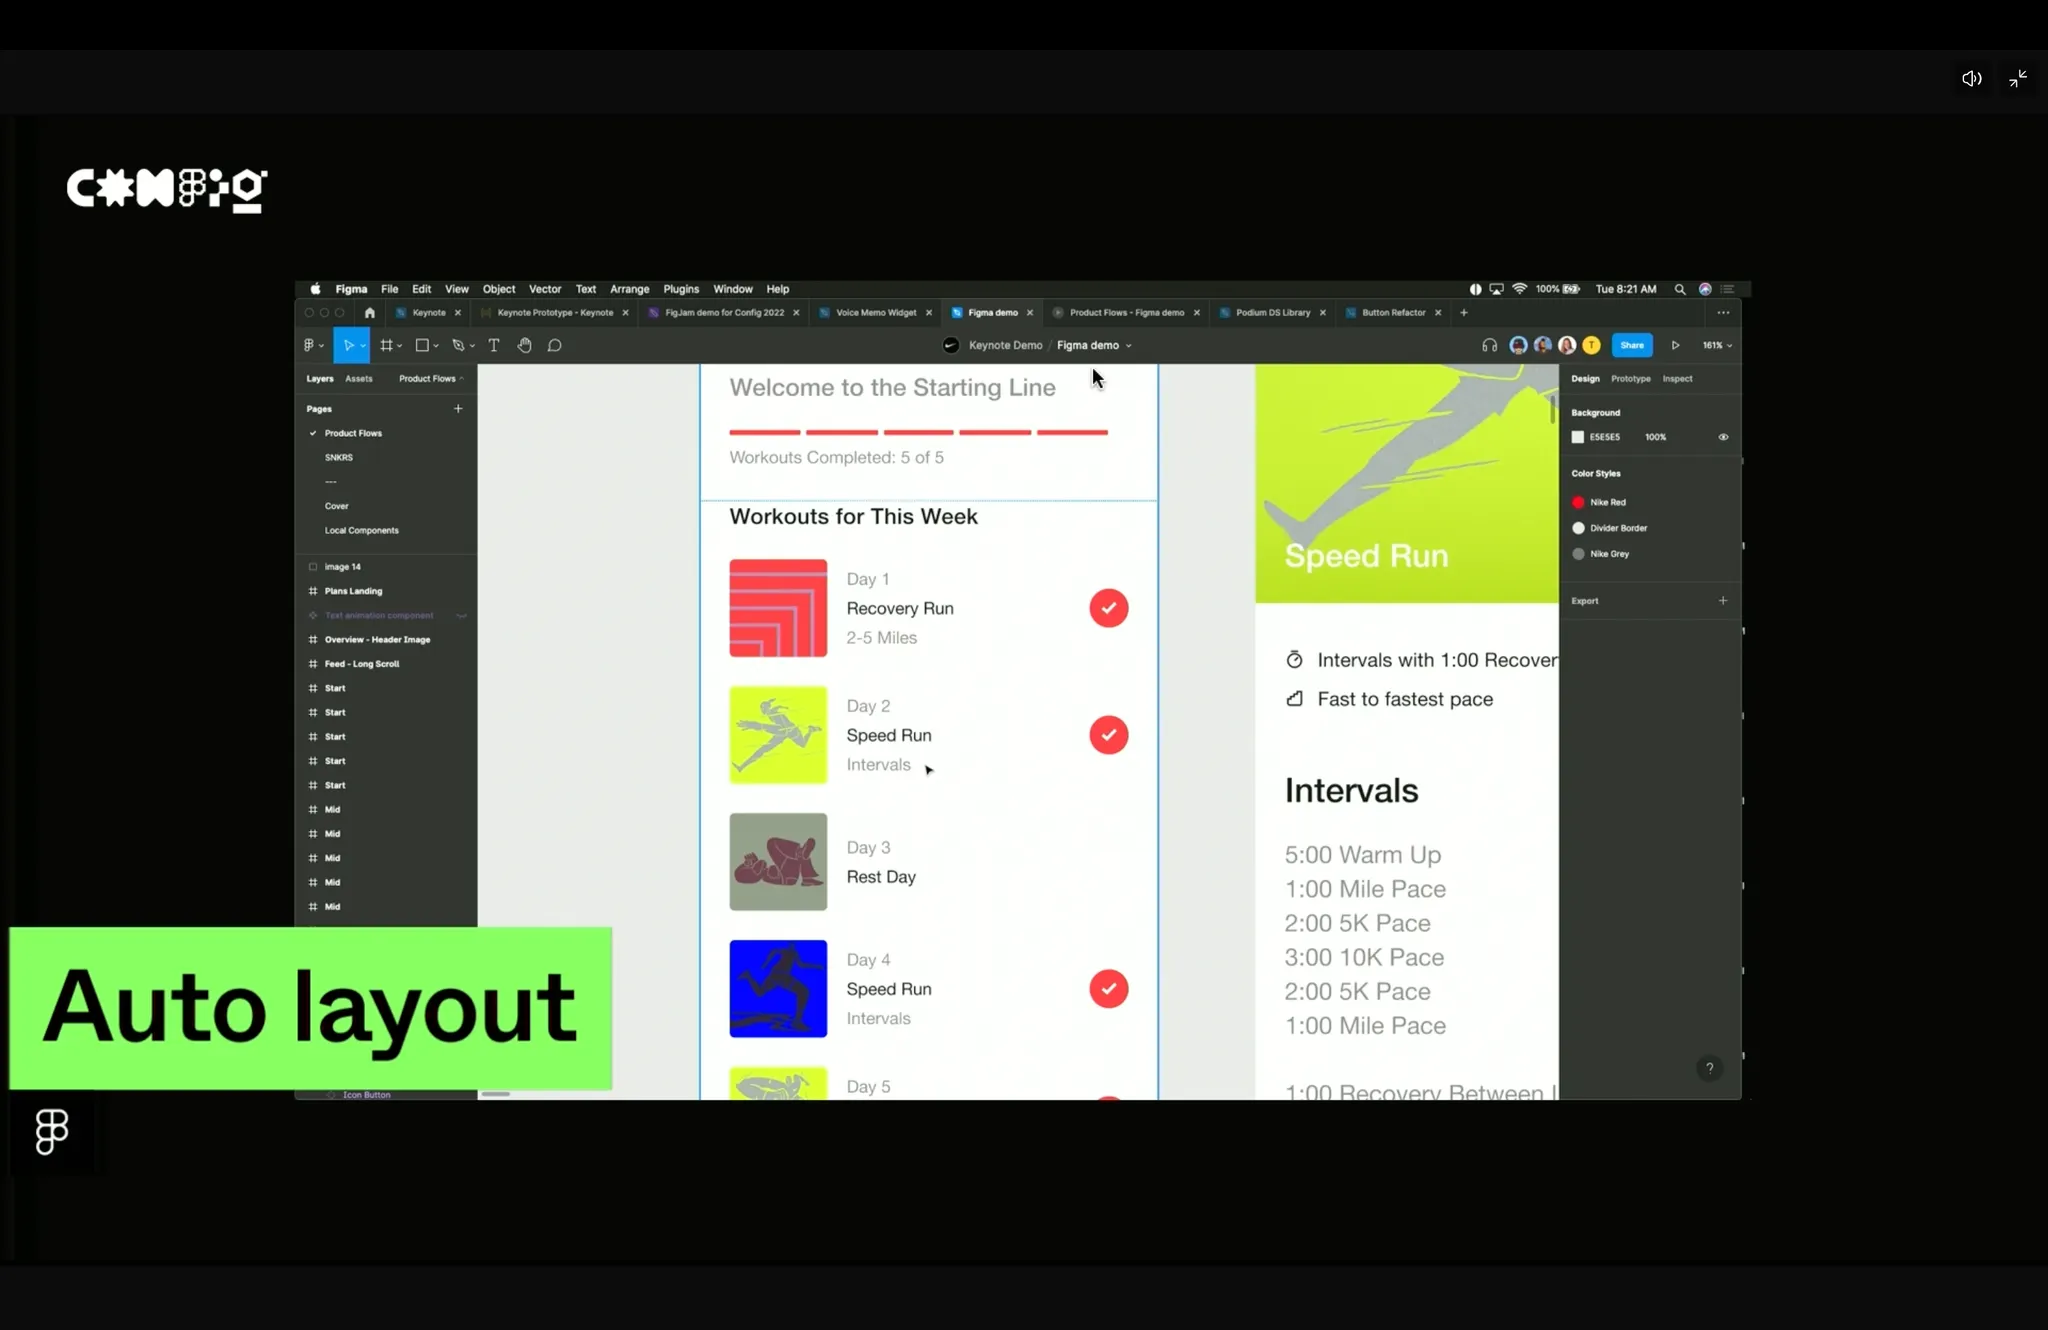
Task: Add a new page with plus icon
Action: coord(458,408)
